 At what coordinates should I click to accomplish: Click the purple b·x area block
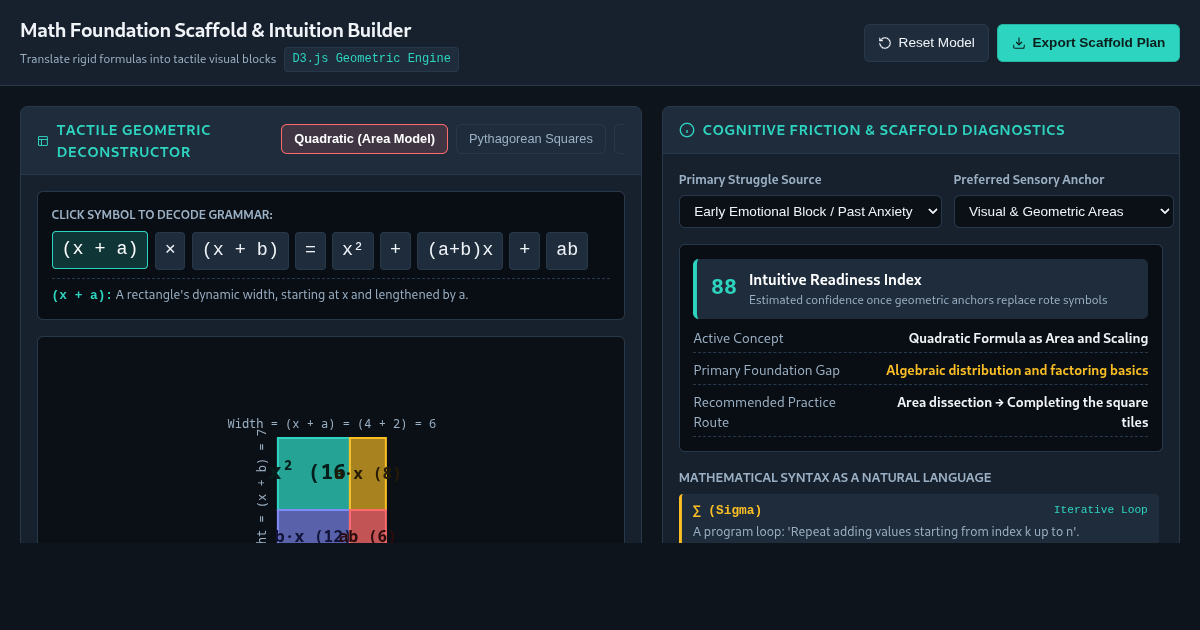pos(313,526)
